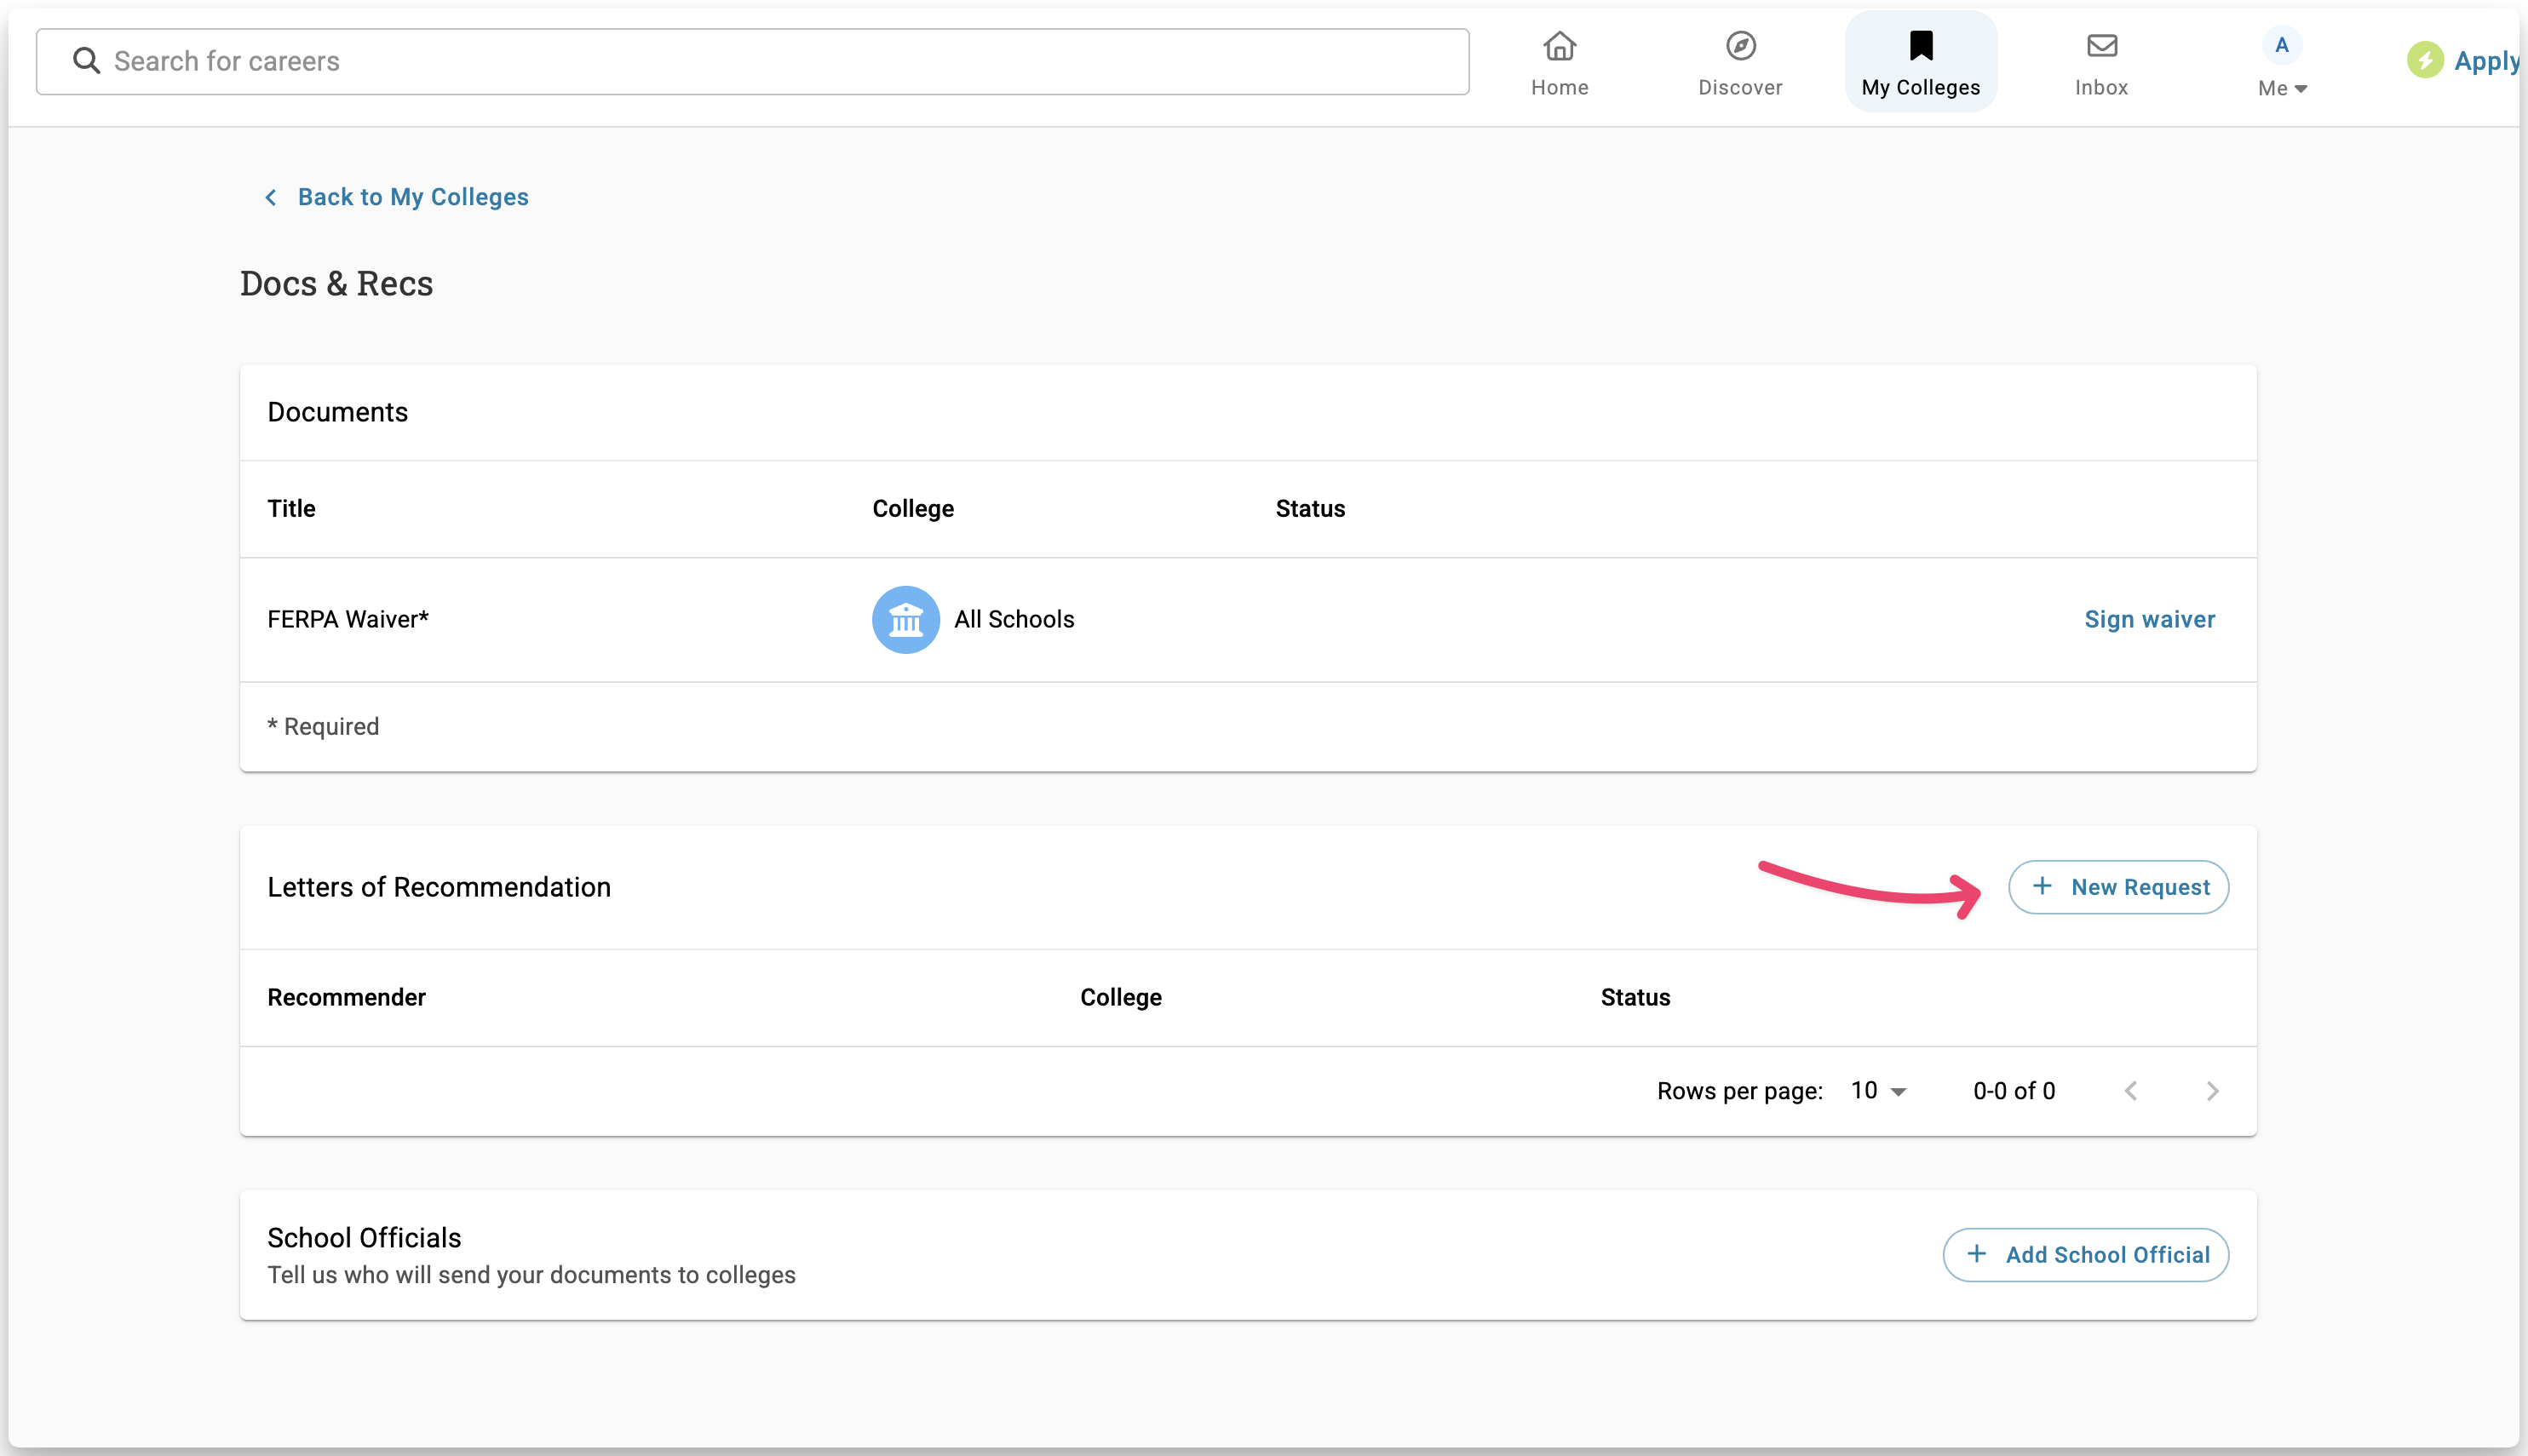Follow the Back to My Colleges link
This screenshot has width=2528, height=1456.
click(412, 198)
